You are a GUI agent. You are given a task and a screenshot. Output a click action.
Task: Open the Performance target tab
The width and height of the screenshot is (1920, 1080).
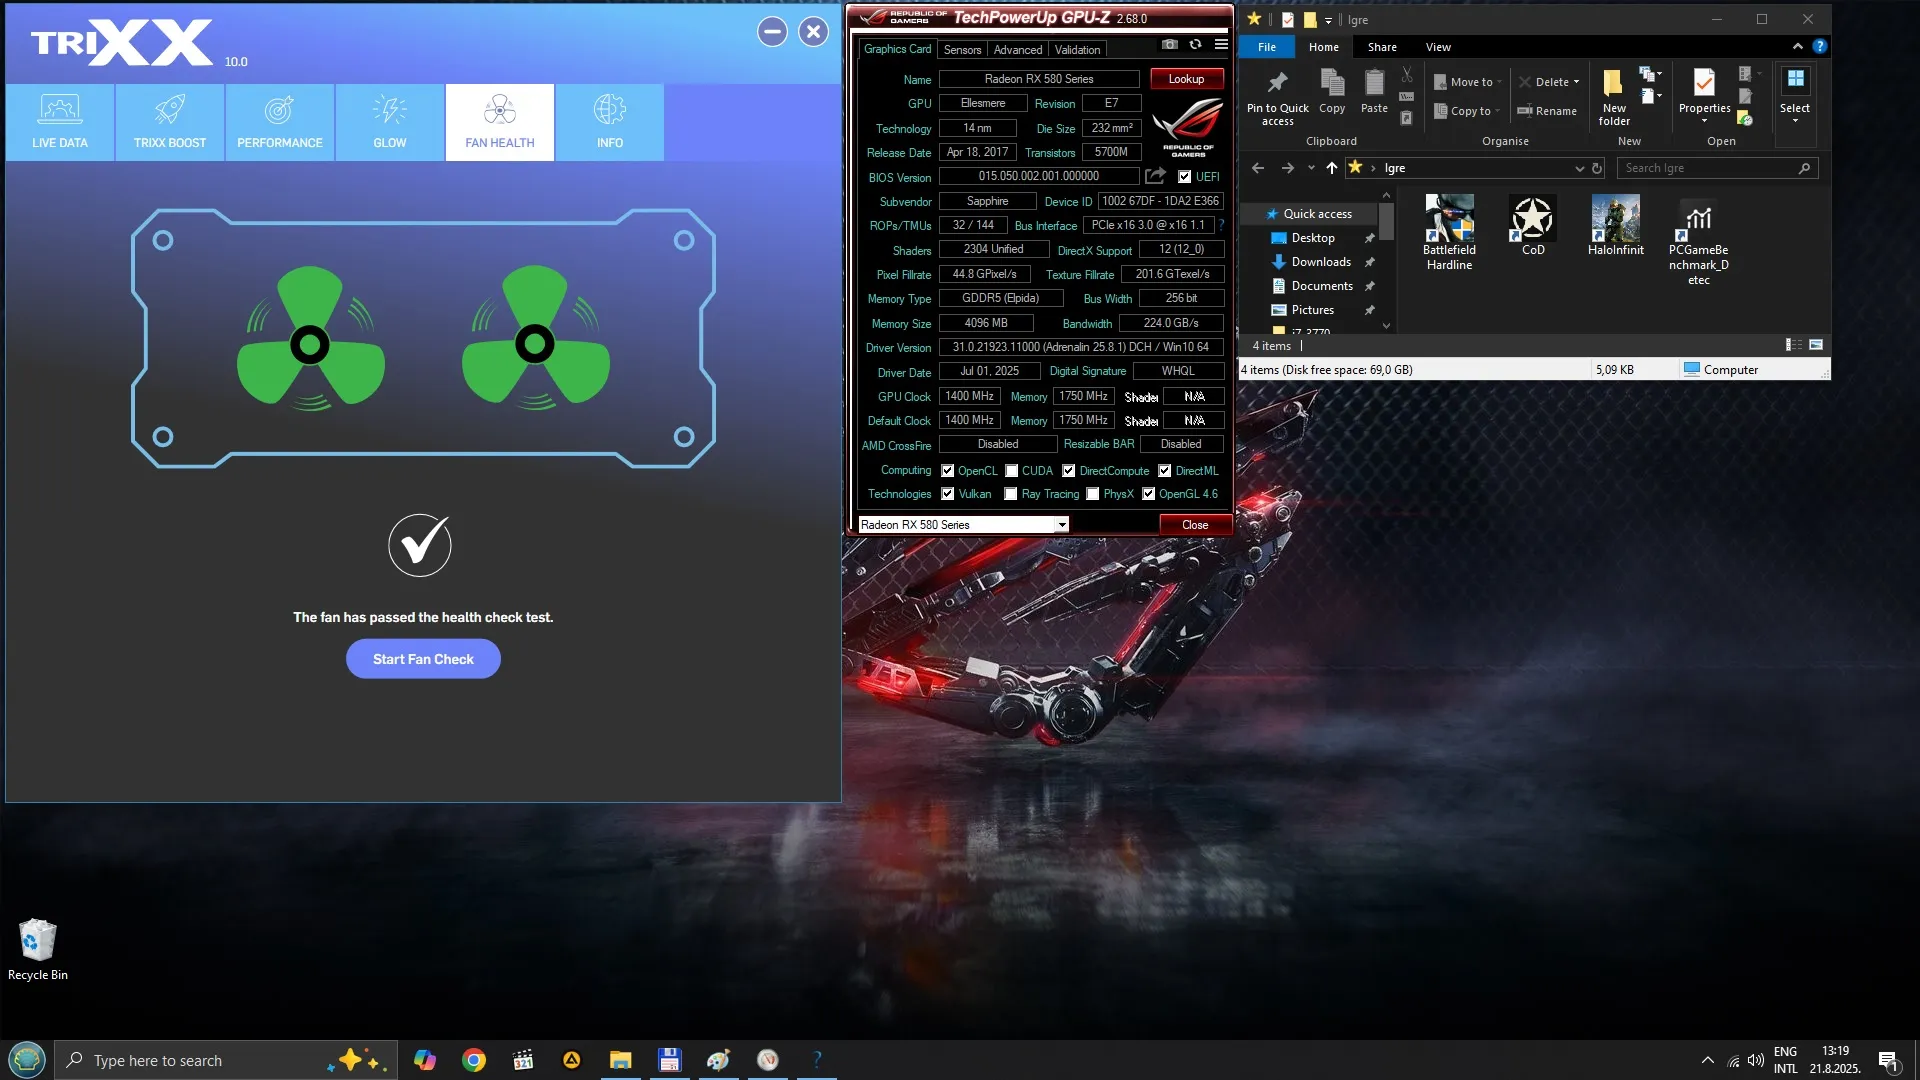point(280,121)
